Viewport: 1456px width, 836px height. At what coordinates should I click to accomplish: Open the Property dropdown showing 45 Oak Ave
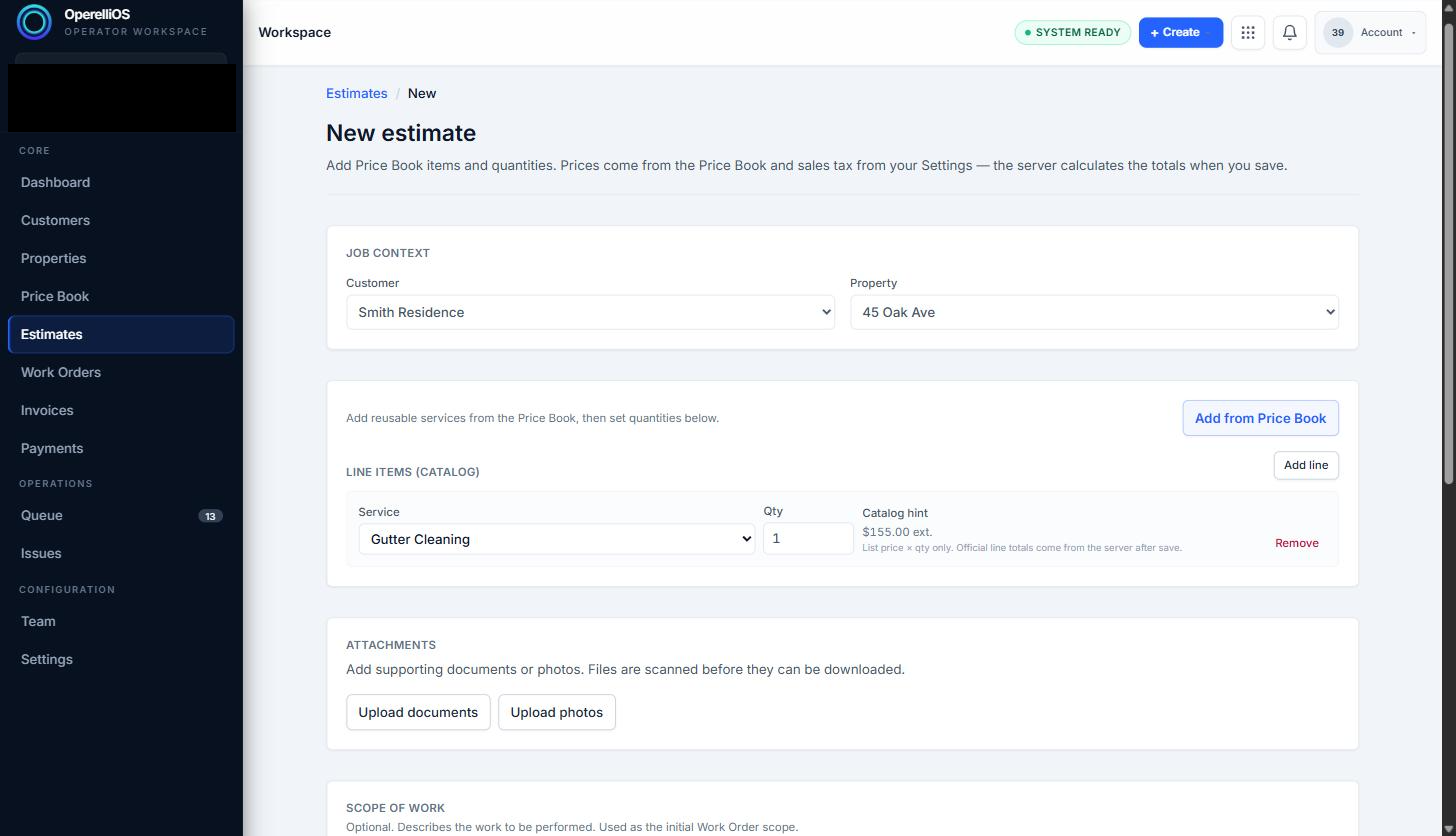tap(1094, 312)
